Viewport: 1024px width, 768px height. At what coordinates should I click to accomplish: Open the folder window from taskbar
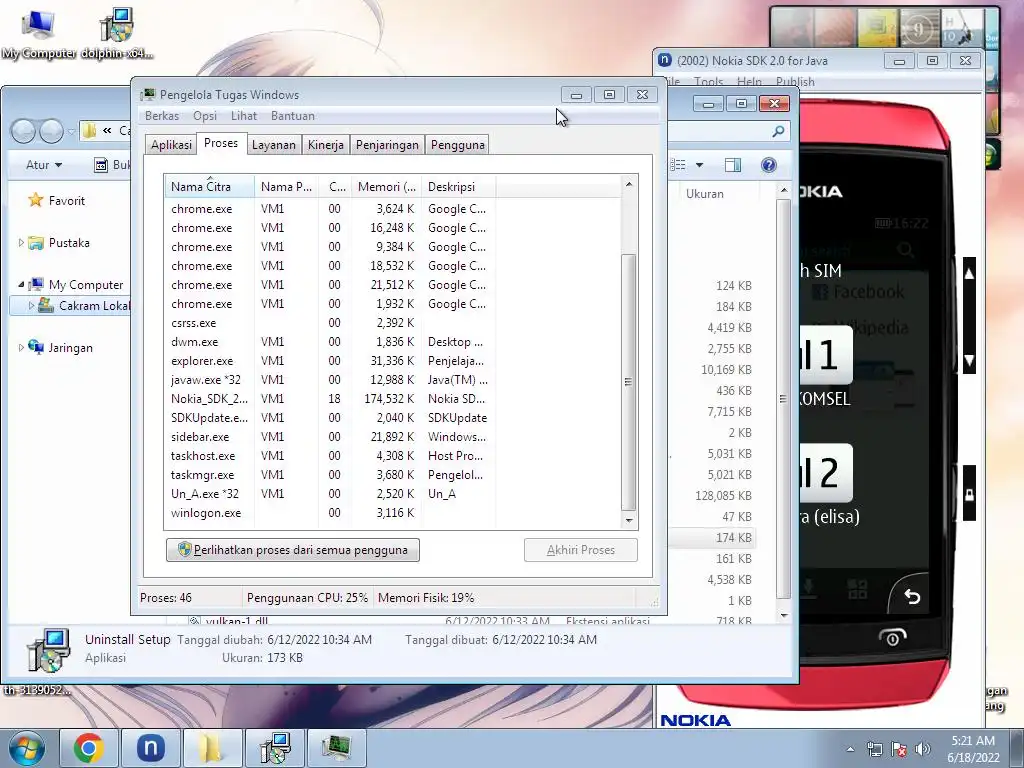[212, 748]
